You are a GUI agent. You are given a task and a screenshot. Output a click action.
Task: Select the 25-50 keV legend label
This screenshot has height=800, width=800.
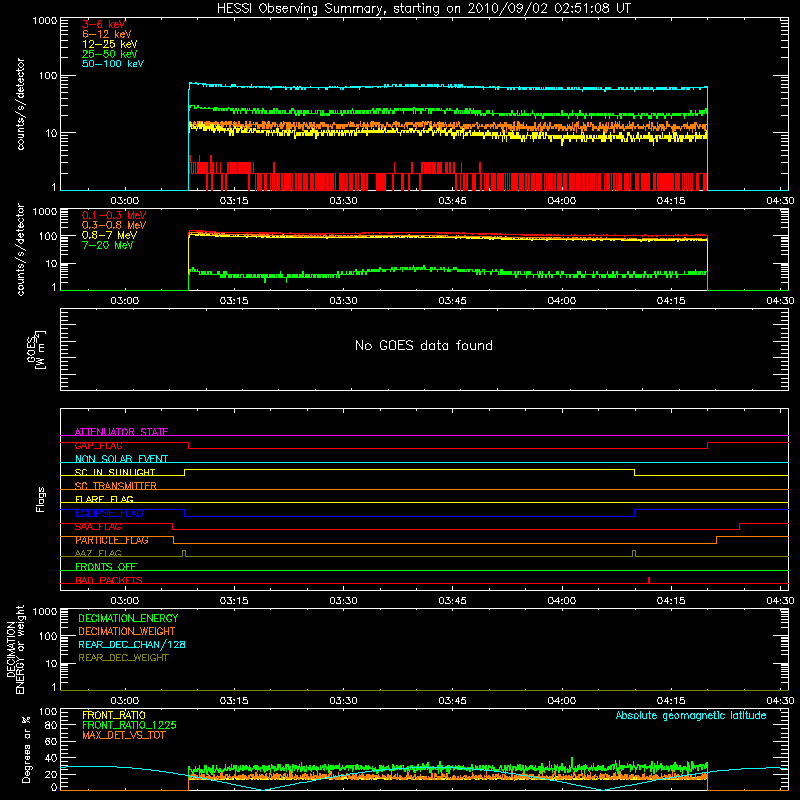click(110, 54)
